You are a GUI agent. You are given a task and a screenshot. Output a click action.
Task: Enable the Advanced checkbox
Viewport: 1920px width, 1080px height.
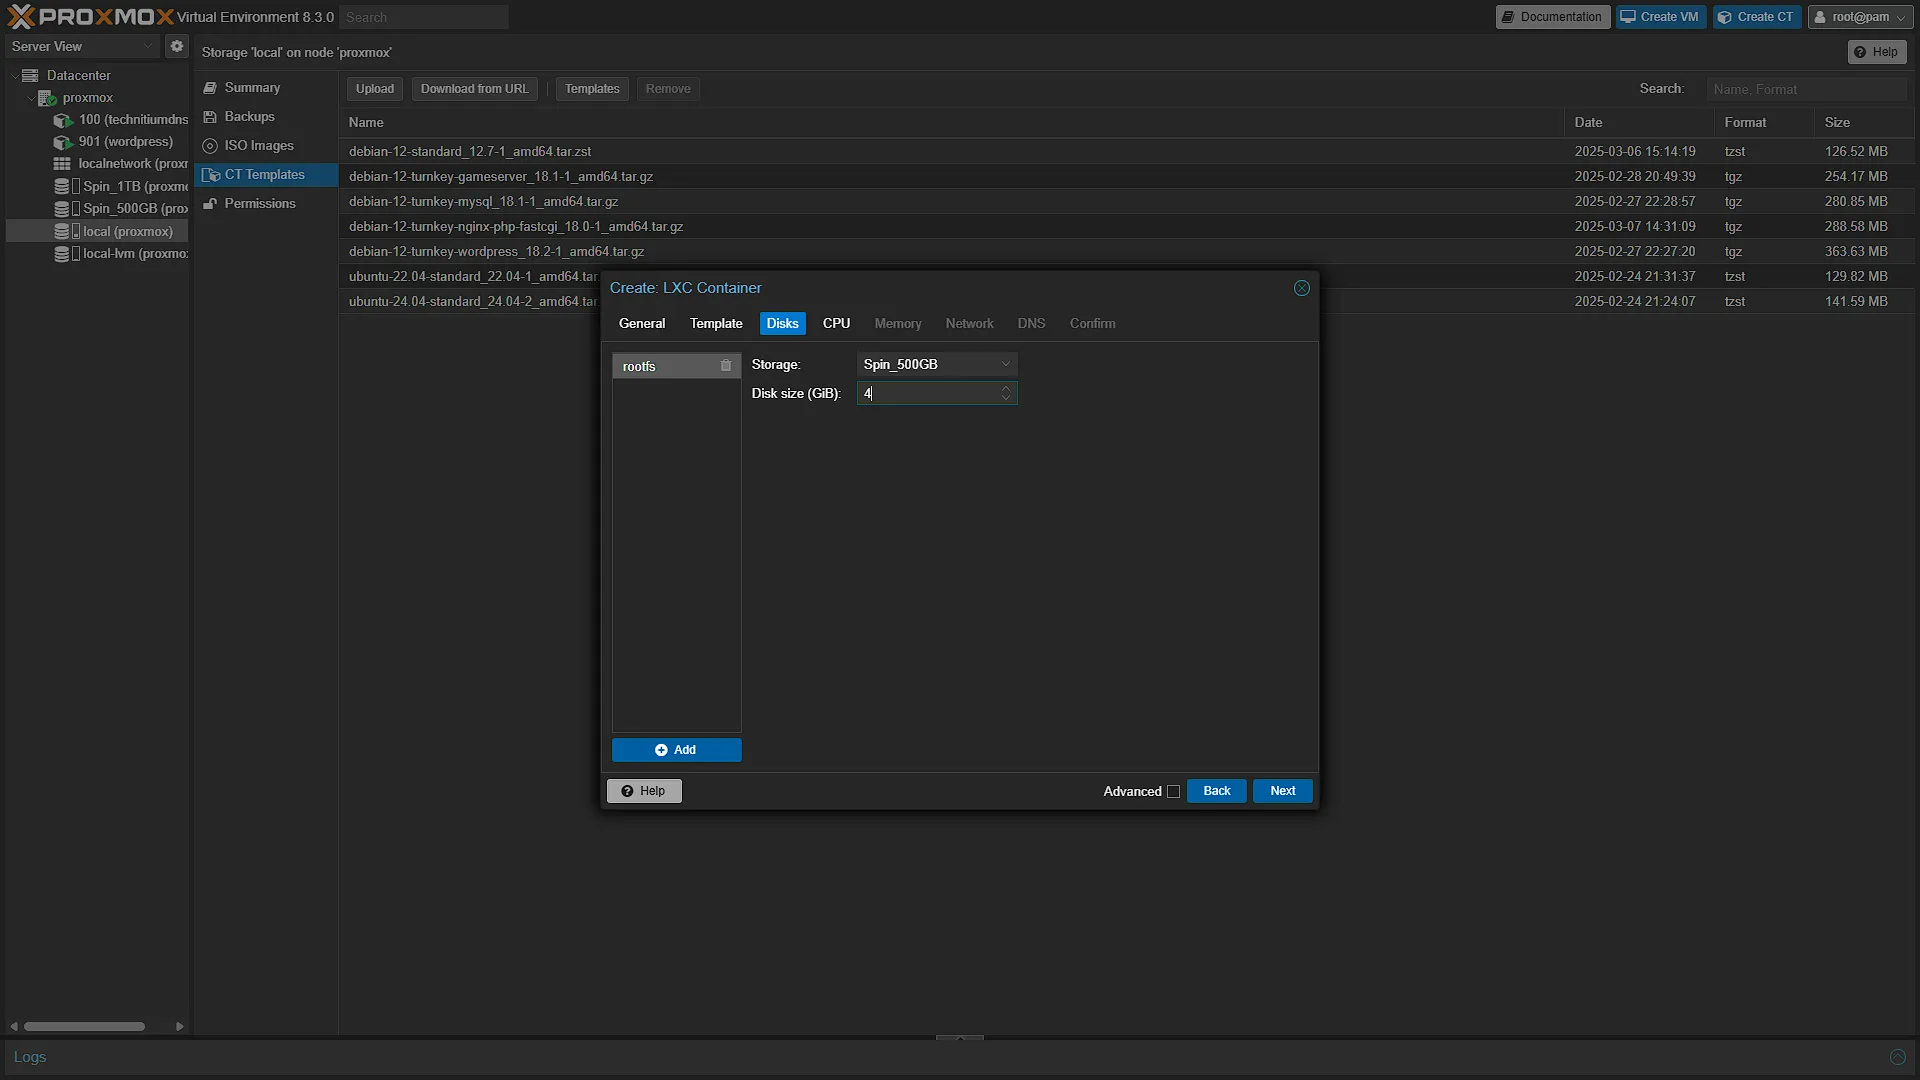tap(1173, 792)
